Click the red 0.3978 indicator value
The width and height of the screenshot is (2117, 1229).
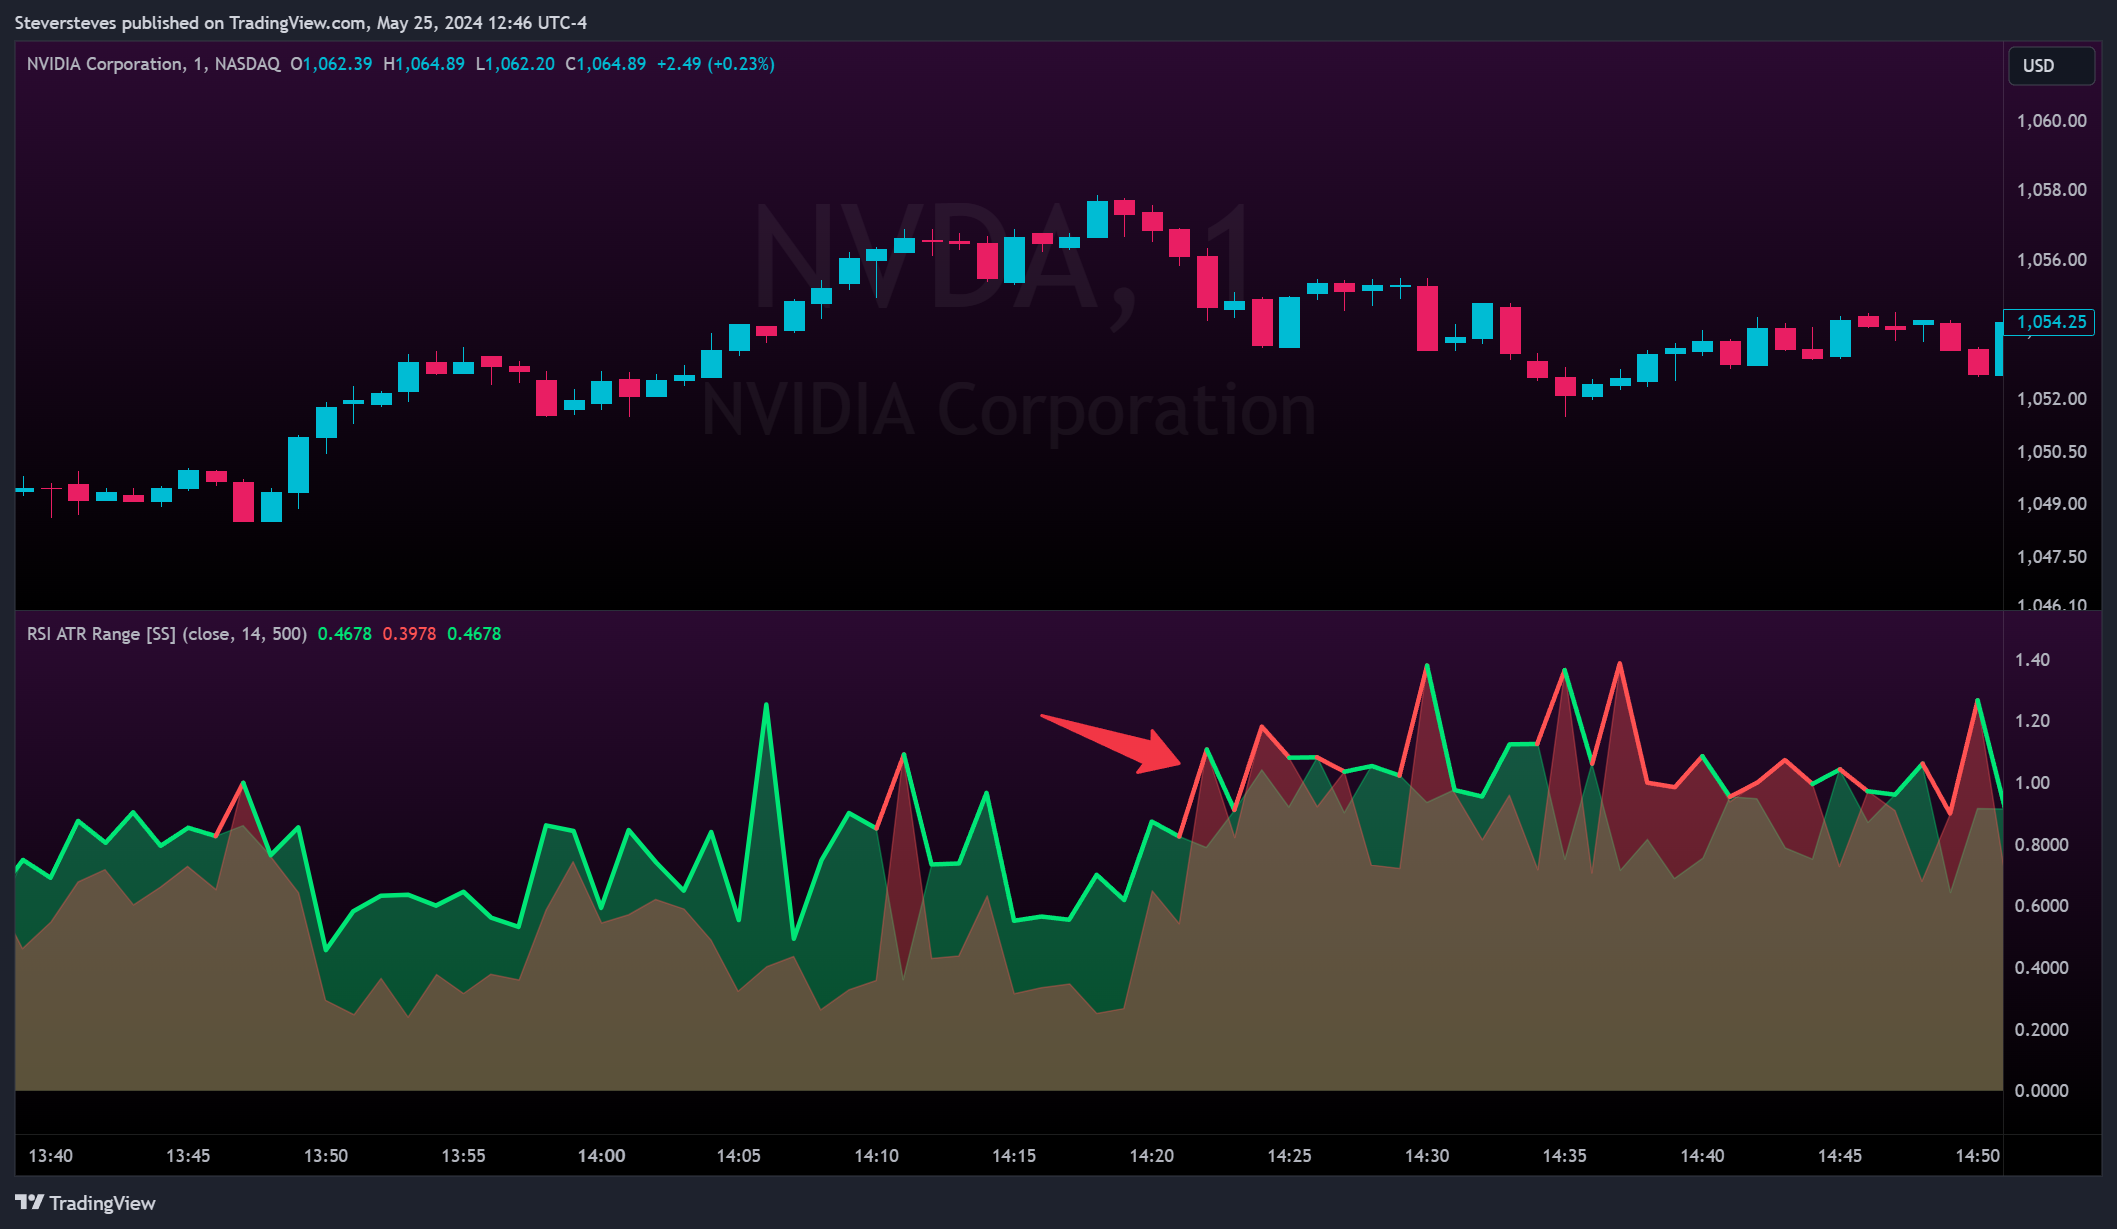(409, 634)
